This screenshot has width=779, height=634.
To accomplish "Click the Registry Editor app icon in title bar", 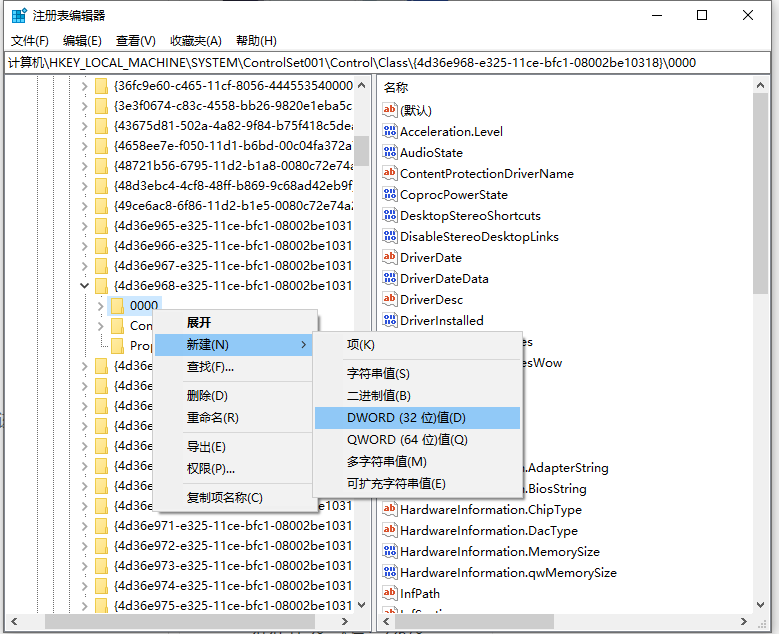I will pos(18,15).
